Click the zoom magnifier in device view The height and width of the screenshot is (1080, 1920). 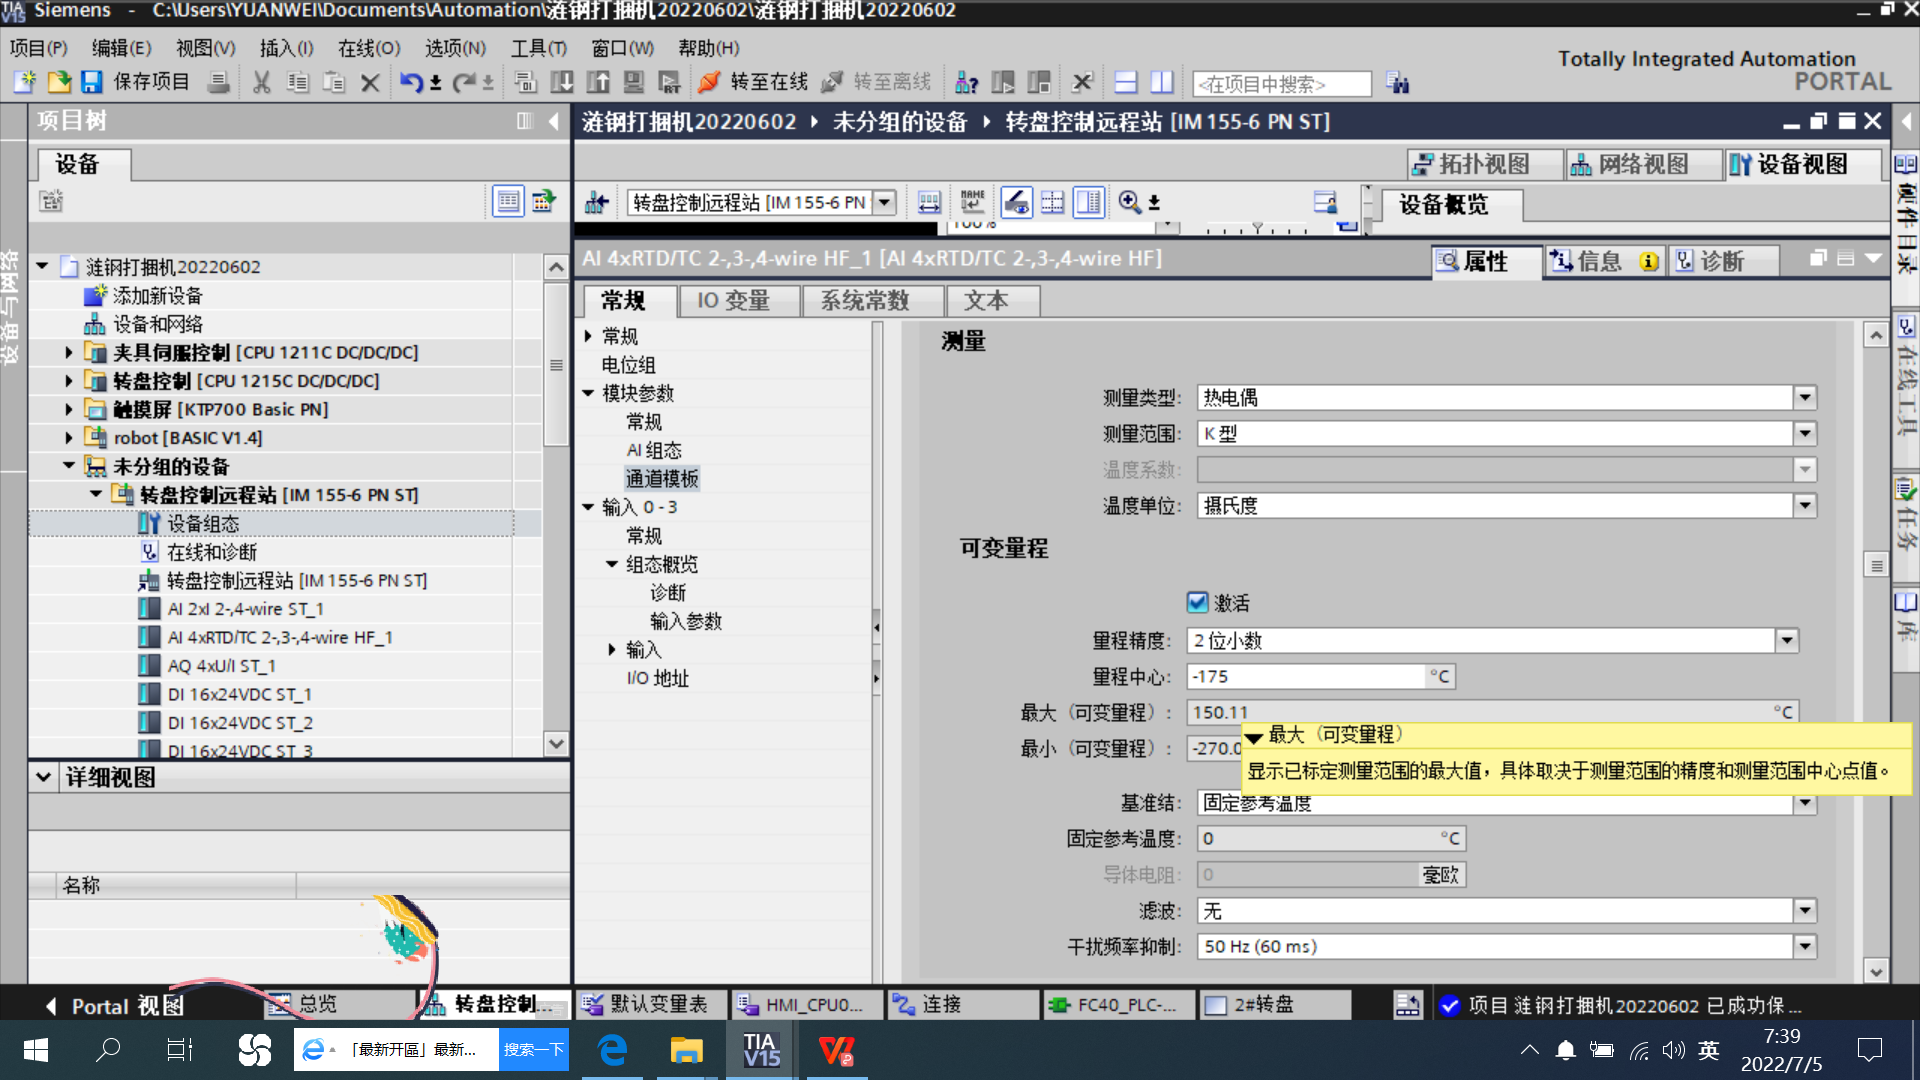point(1129,202)
